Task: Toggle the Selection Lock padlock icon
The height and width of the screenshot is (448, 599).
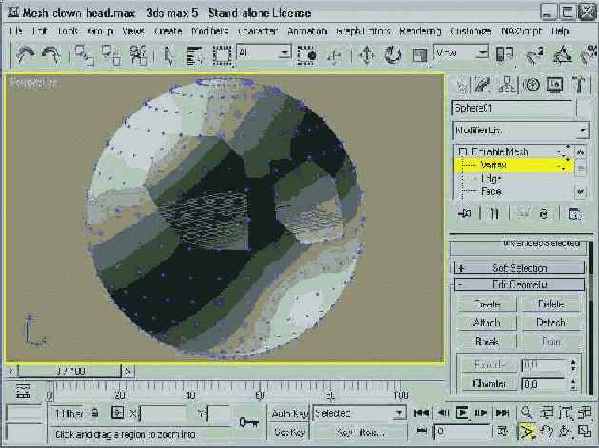Action: (95, 413)
